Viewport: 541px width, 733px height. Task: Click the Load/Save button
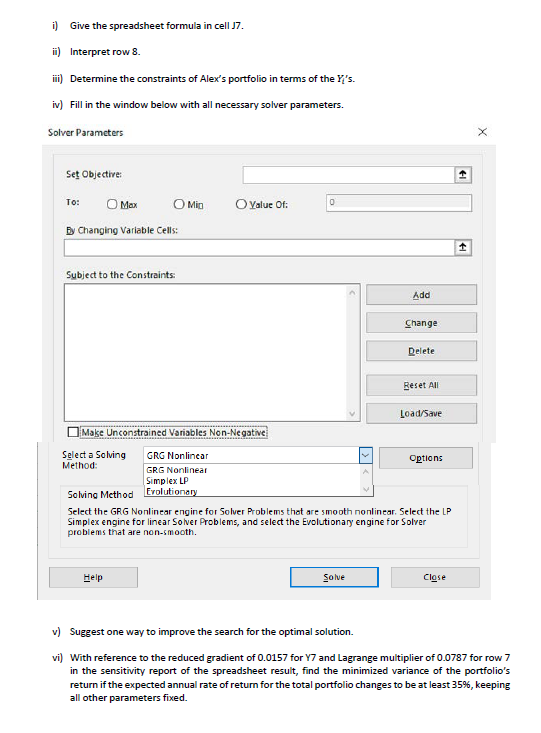coord(421,413)
